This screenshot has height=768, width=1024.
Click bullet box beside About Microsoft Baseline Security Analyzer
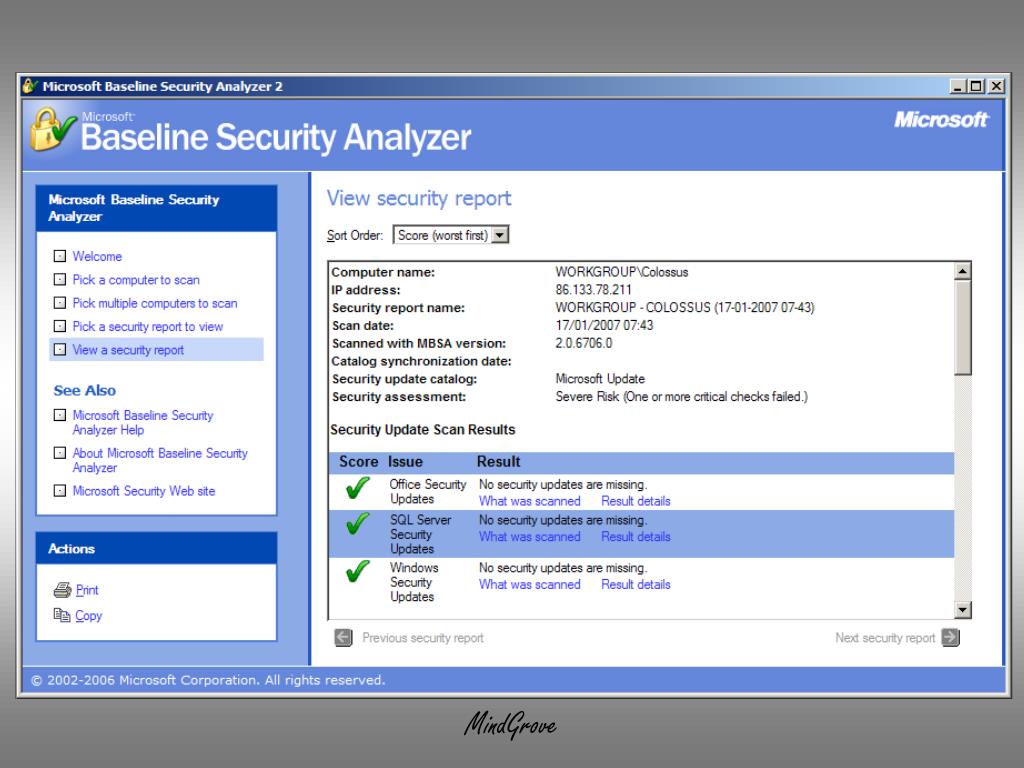pos(59,453)
